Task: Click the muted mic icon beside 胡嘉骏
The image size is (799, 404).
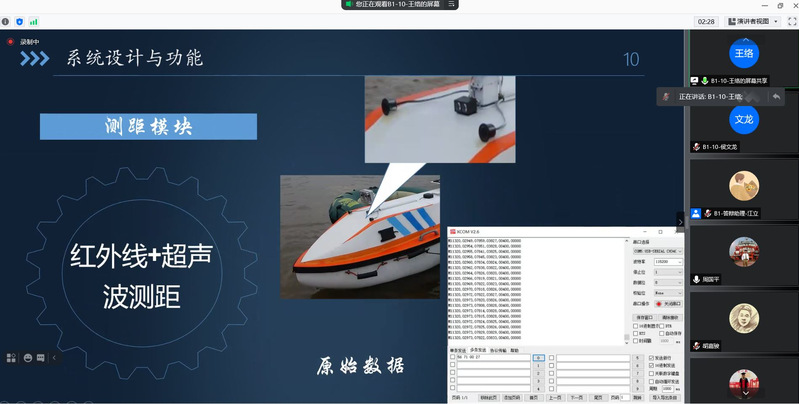Action: pyautogui.click(x=697, y=346)
